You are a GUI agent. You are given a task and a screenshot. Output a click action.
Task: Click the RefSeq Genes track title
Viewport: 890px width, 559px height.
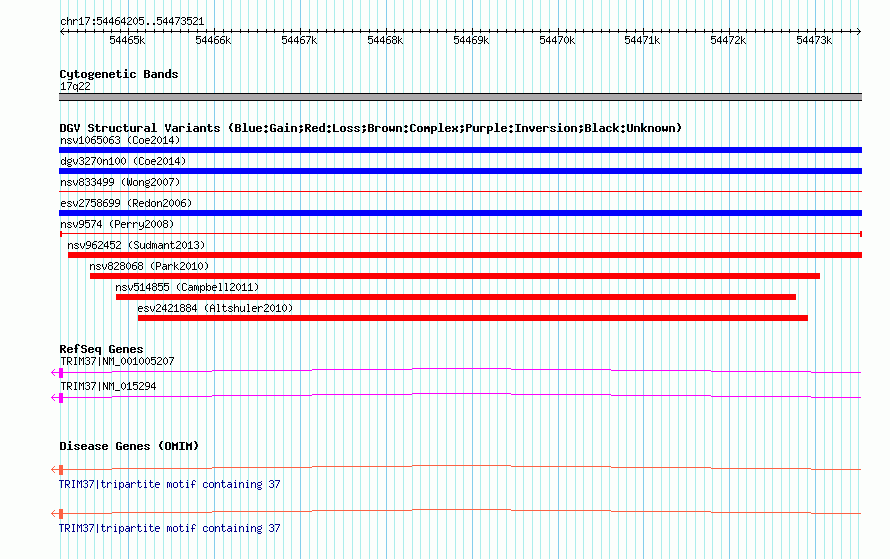(101, 350)
